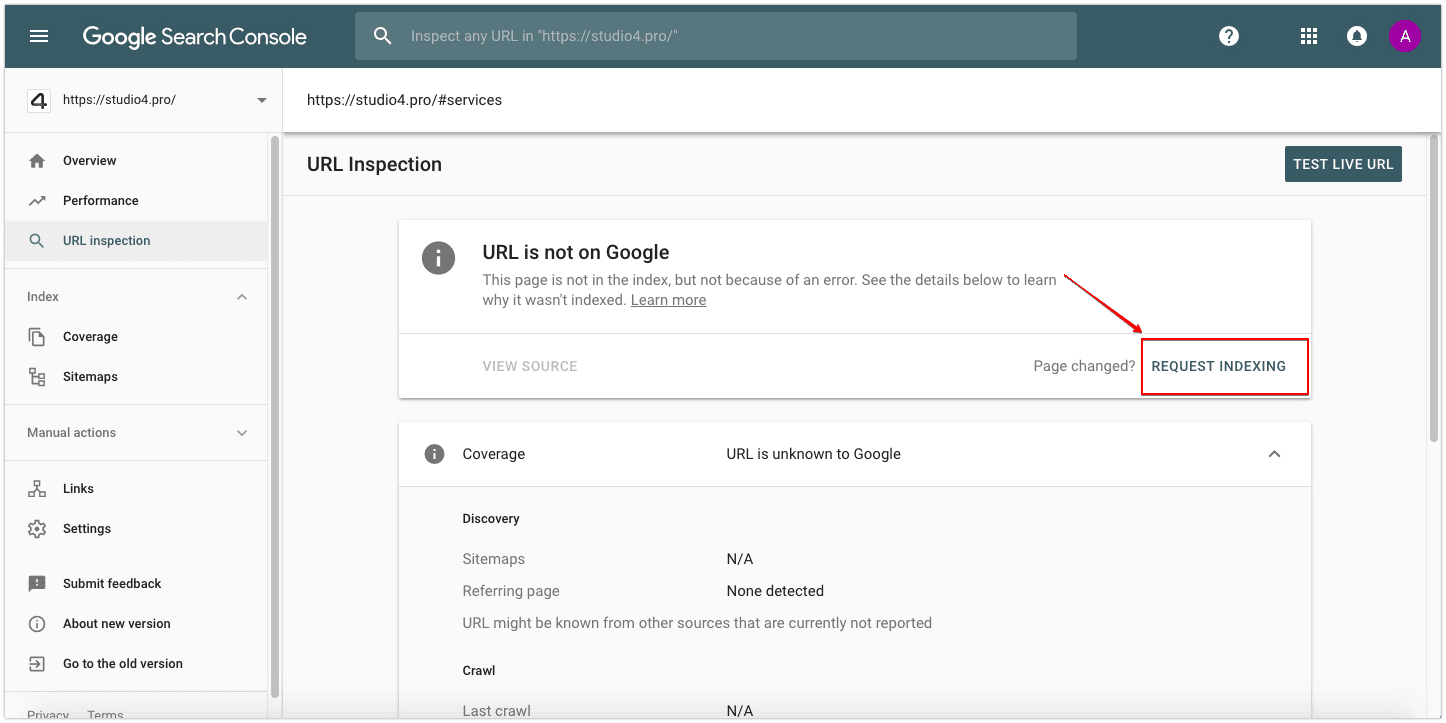Click the About new version info icon
Image resolution: width=1446 pixels, height=723 pixels.
click(x=37, y=624)
